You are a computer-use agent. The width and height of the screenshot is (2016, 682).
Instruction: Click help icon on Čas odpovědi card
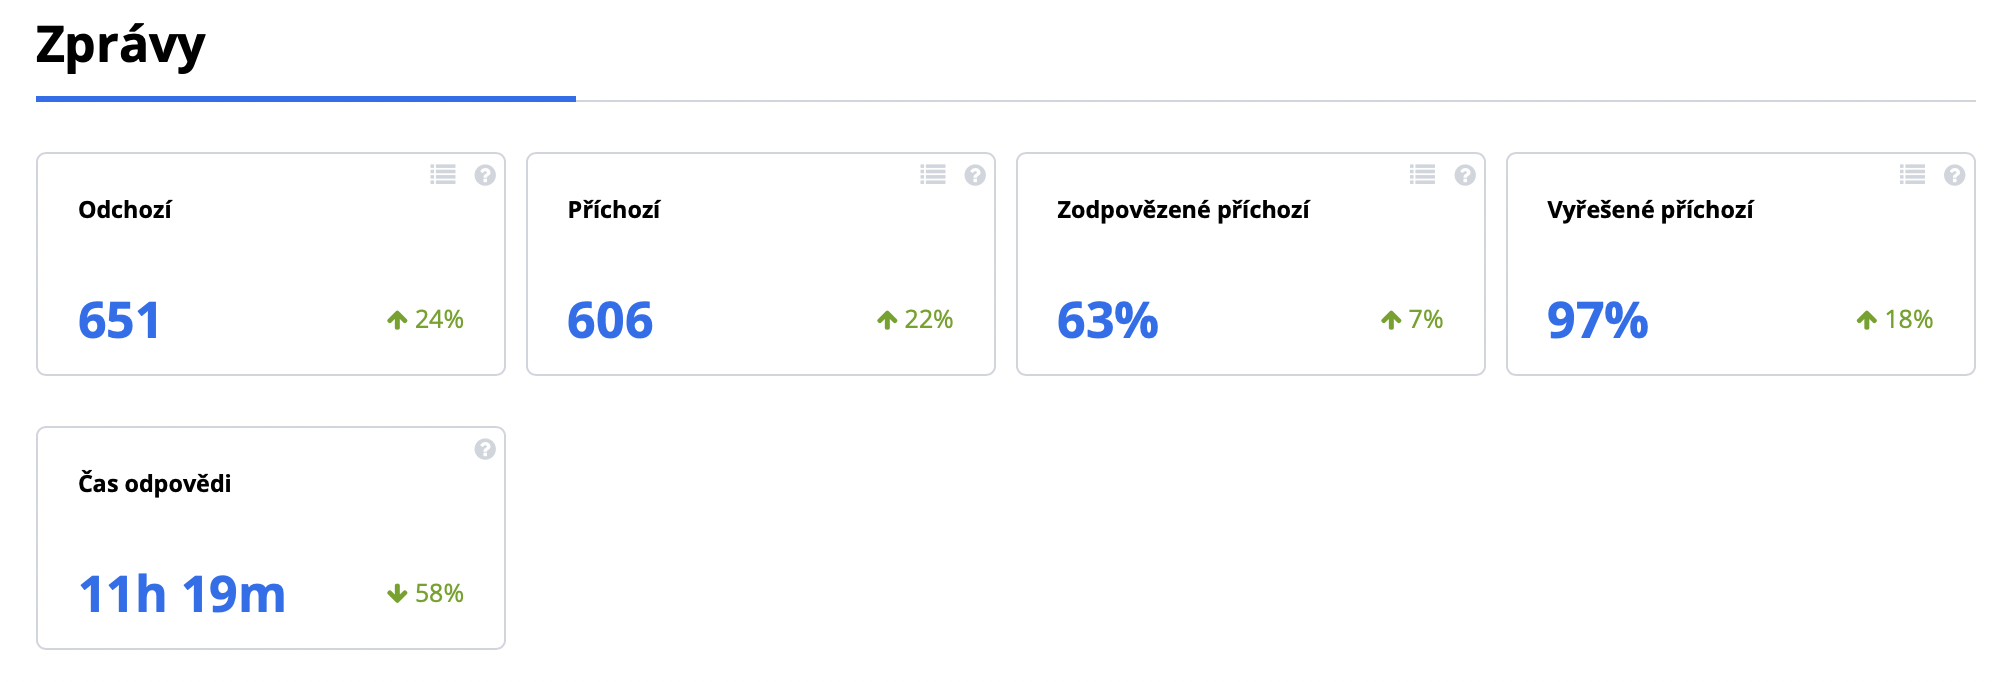485,449
